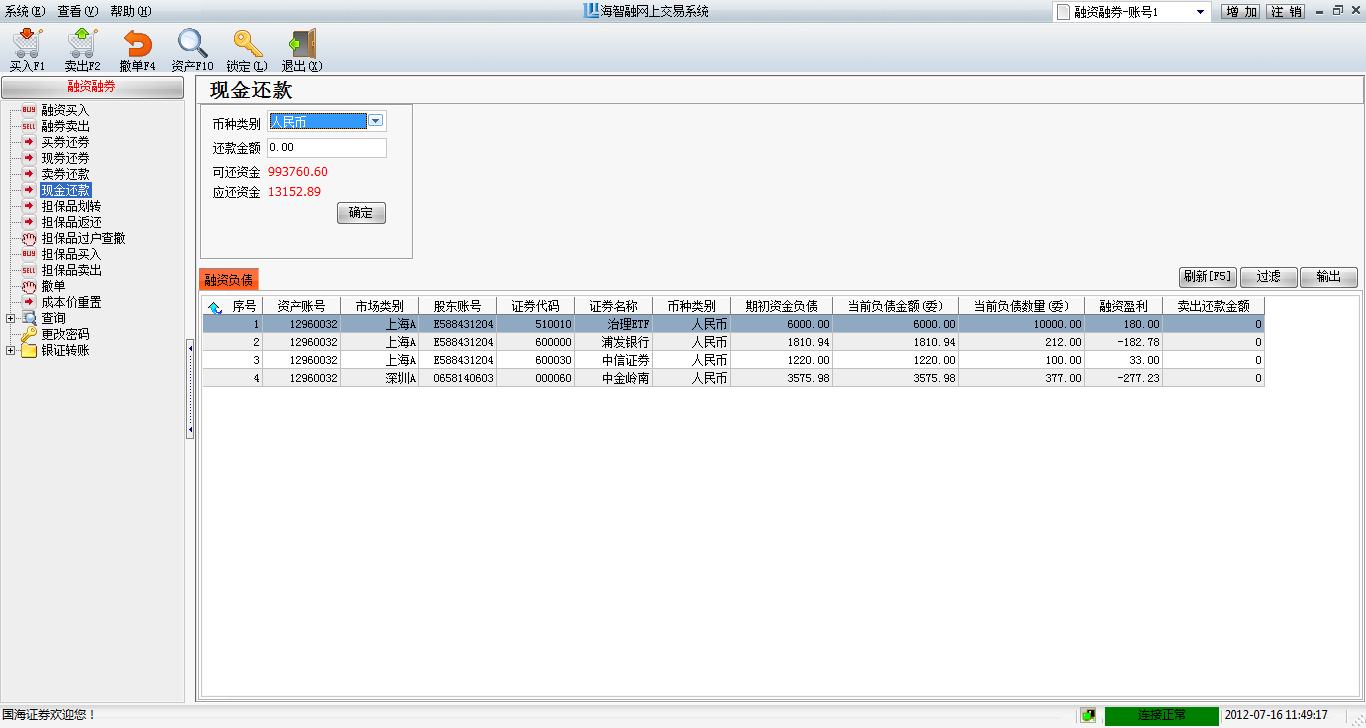Open 担保品划转 in the sidebar
This screenshot has width=1366, height=728.
(71, 206)
